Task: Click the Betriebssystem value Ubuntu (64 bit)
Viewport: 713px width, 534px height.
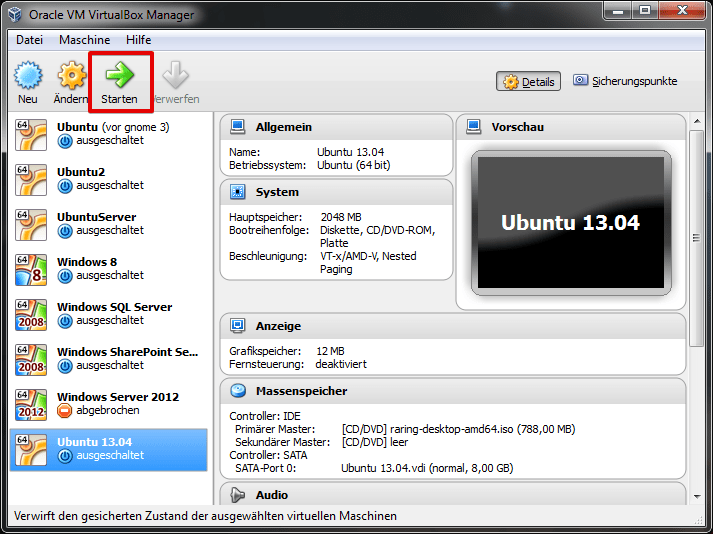Action: click(x=354, y=165)
